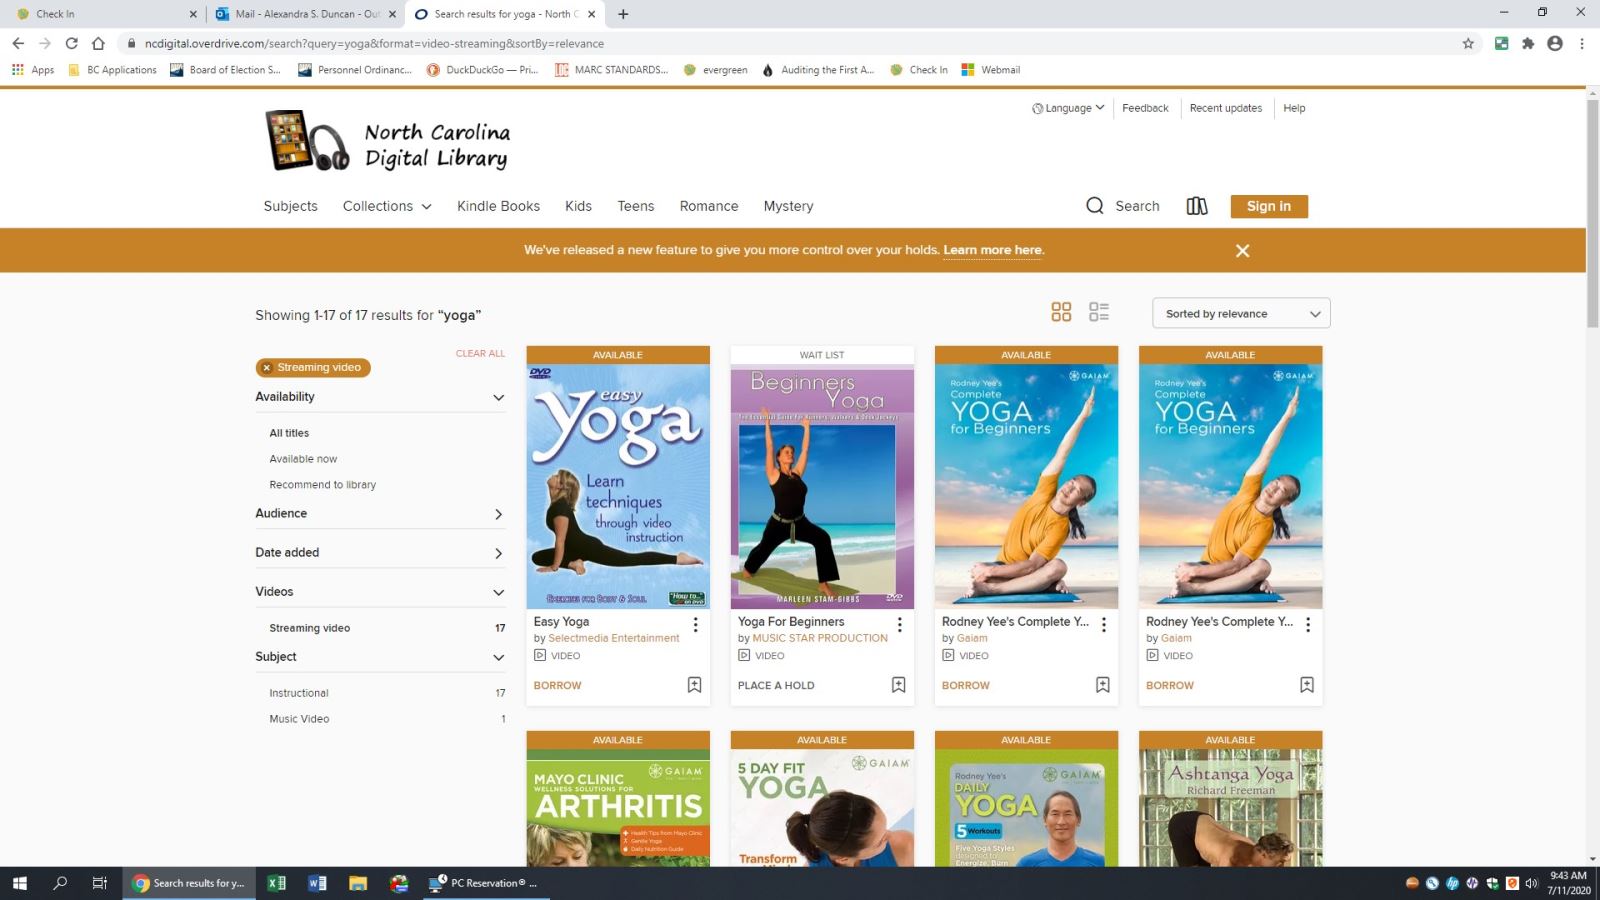Dismiss the holds feature banner
The height and width of the screenshot is (900, 1600).
tap(1242, 251)
